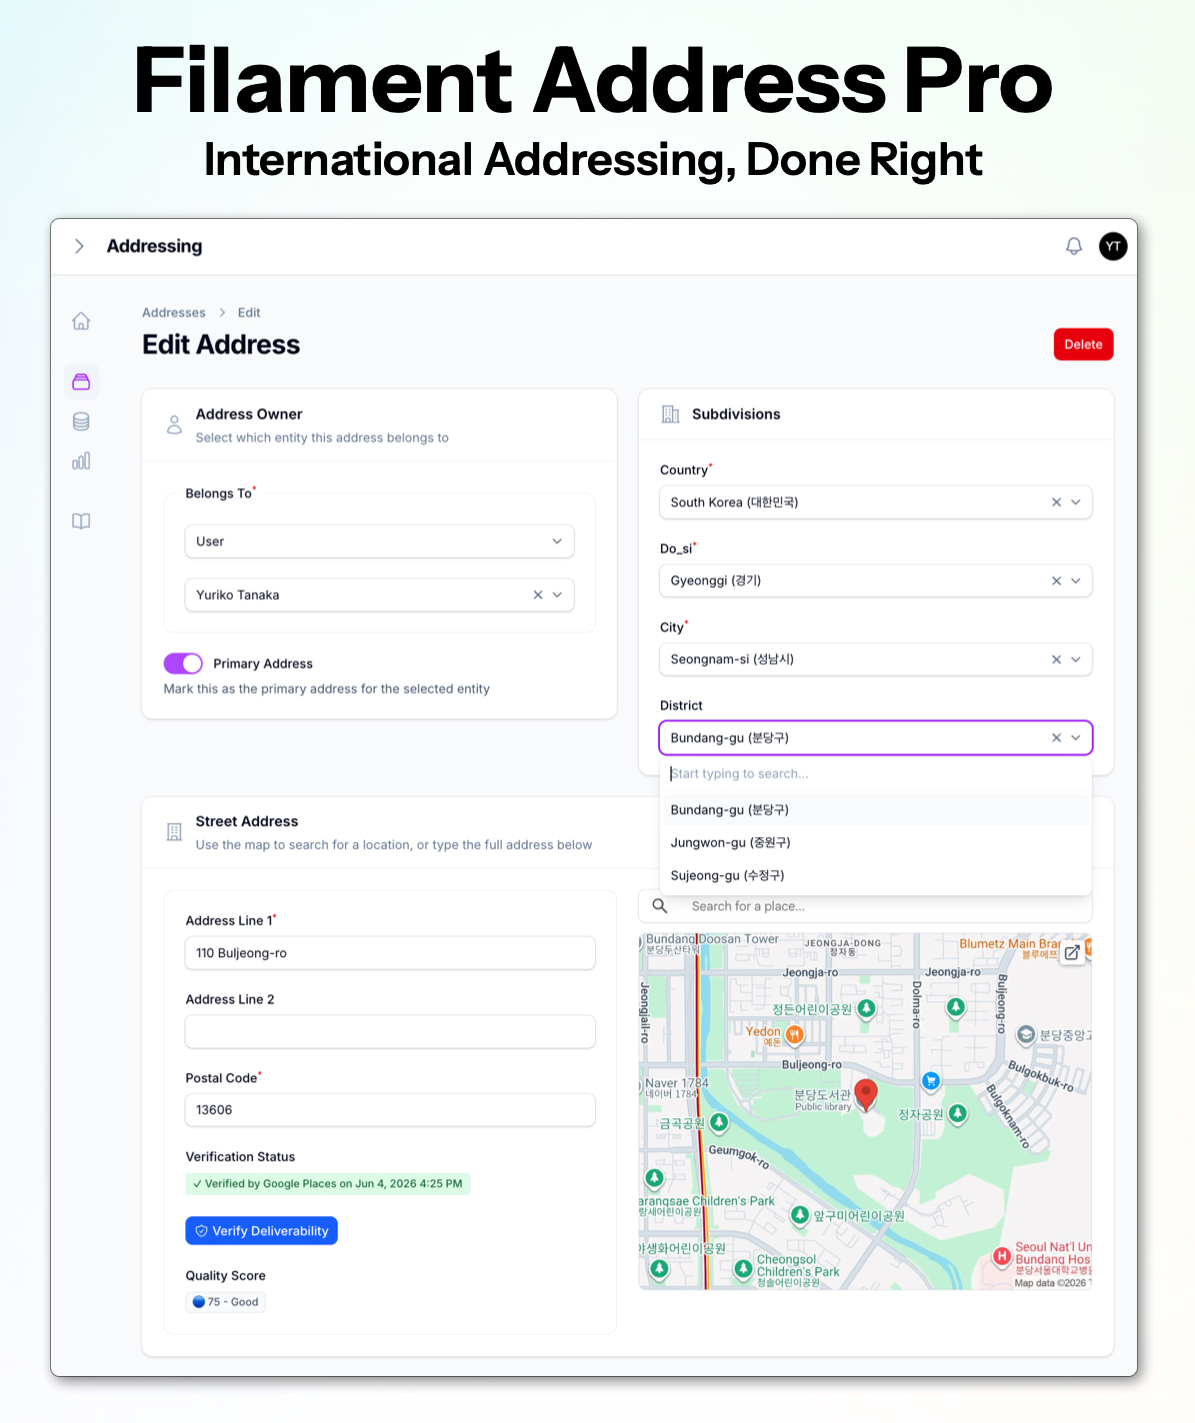Click the hospital H marker on map

pyautogui.click(x=1002, y=1256)
